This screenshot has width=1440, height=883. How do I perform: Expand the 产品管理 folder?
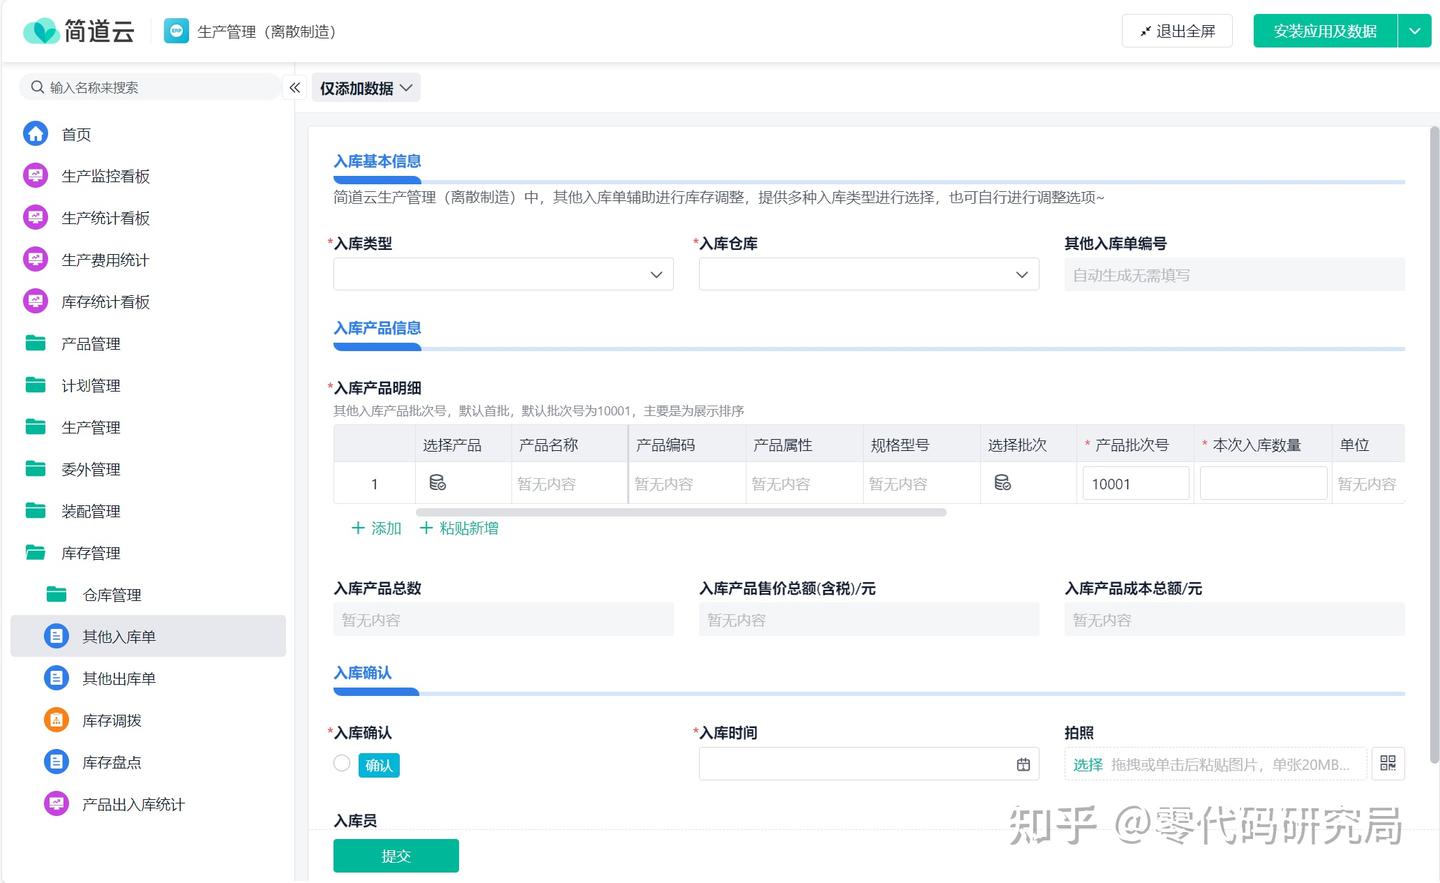90,344
